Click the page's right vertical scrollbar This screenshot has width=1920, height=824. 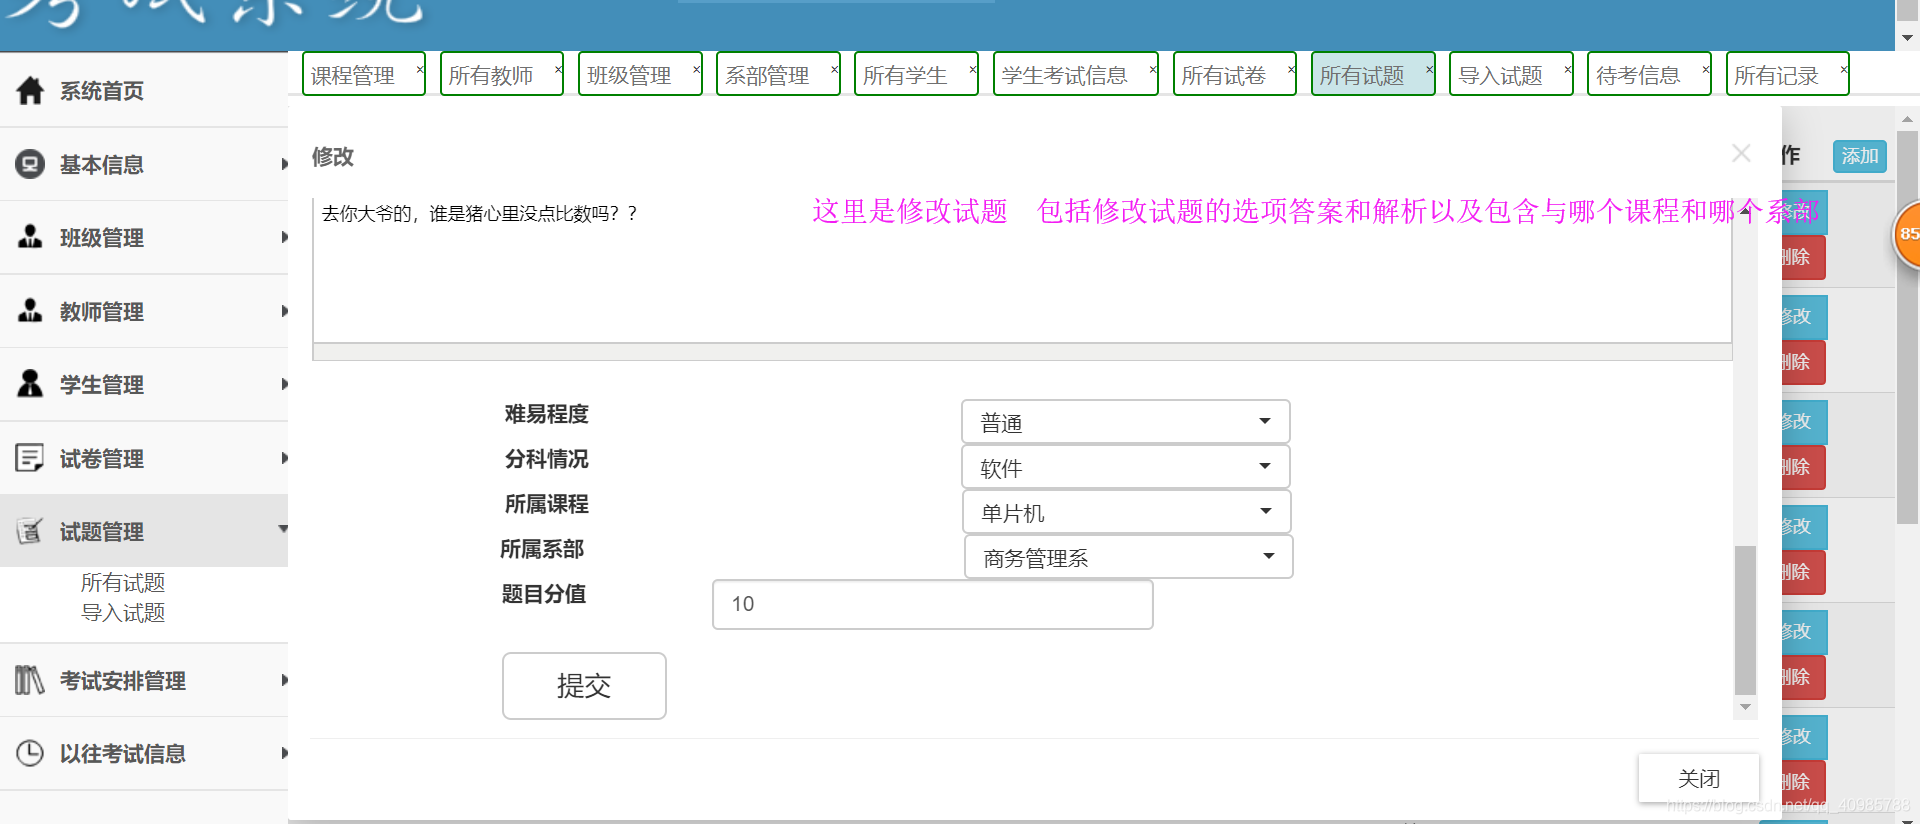(x=1908, y=327)
